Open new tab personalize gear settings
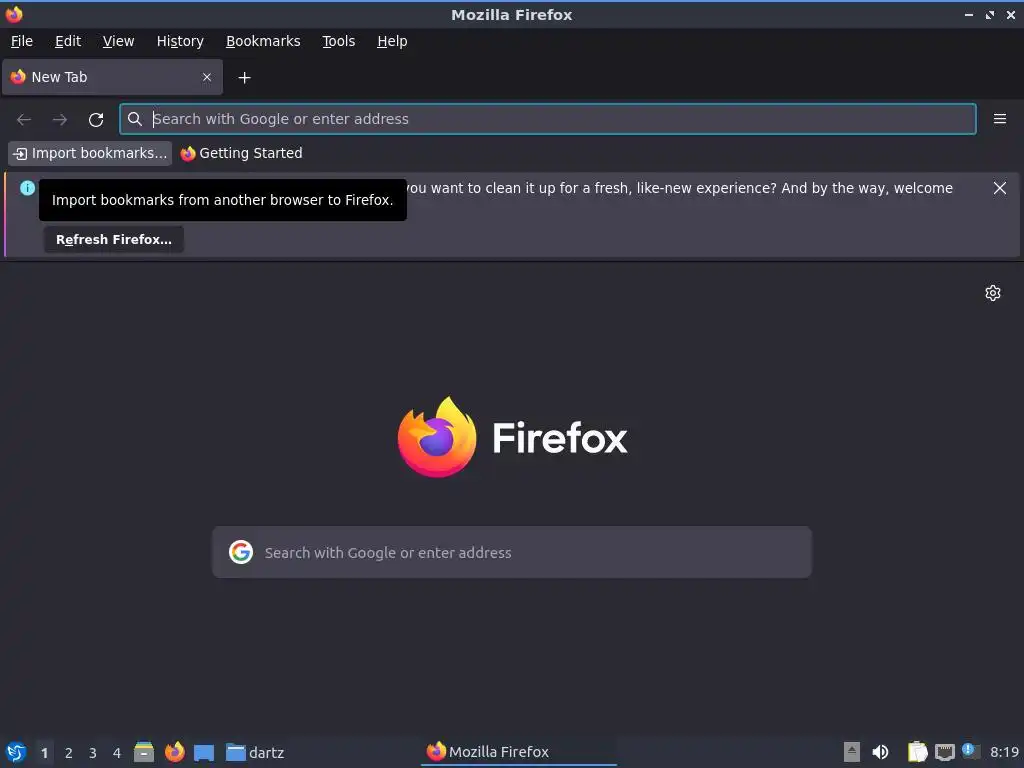 point(993,293)
